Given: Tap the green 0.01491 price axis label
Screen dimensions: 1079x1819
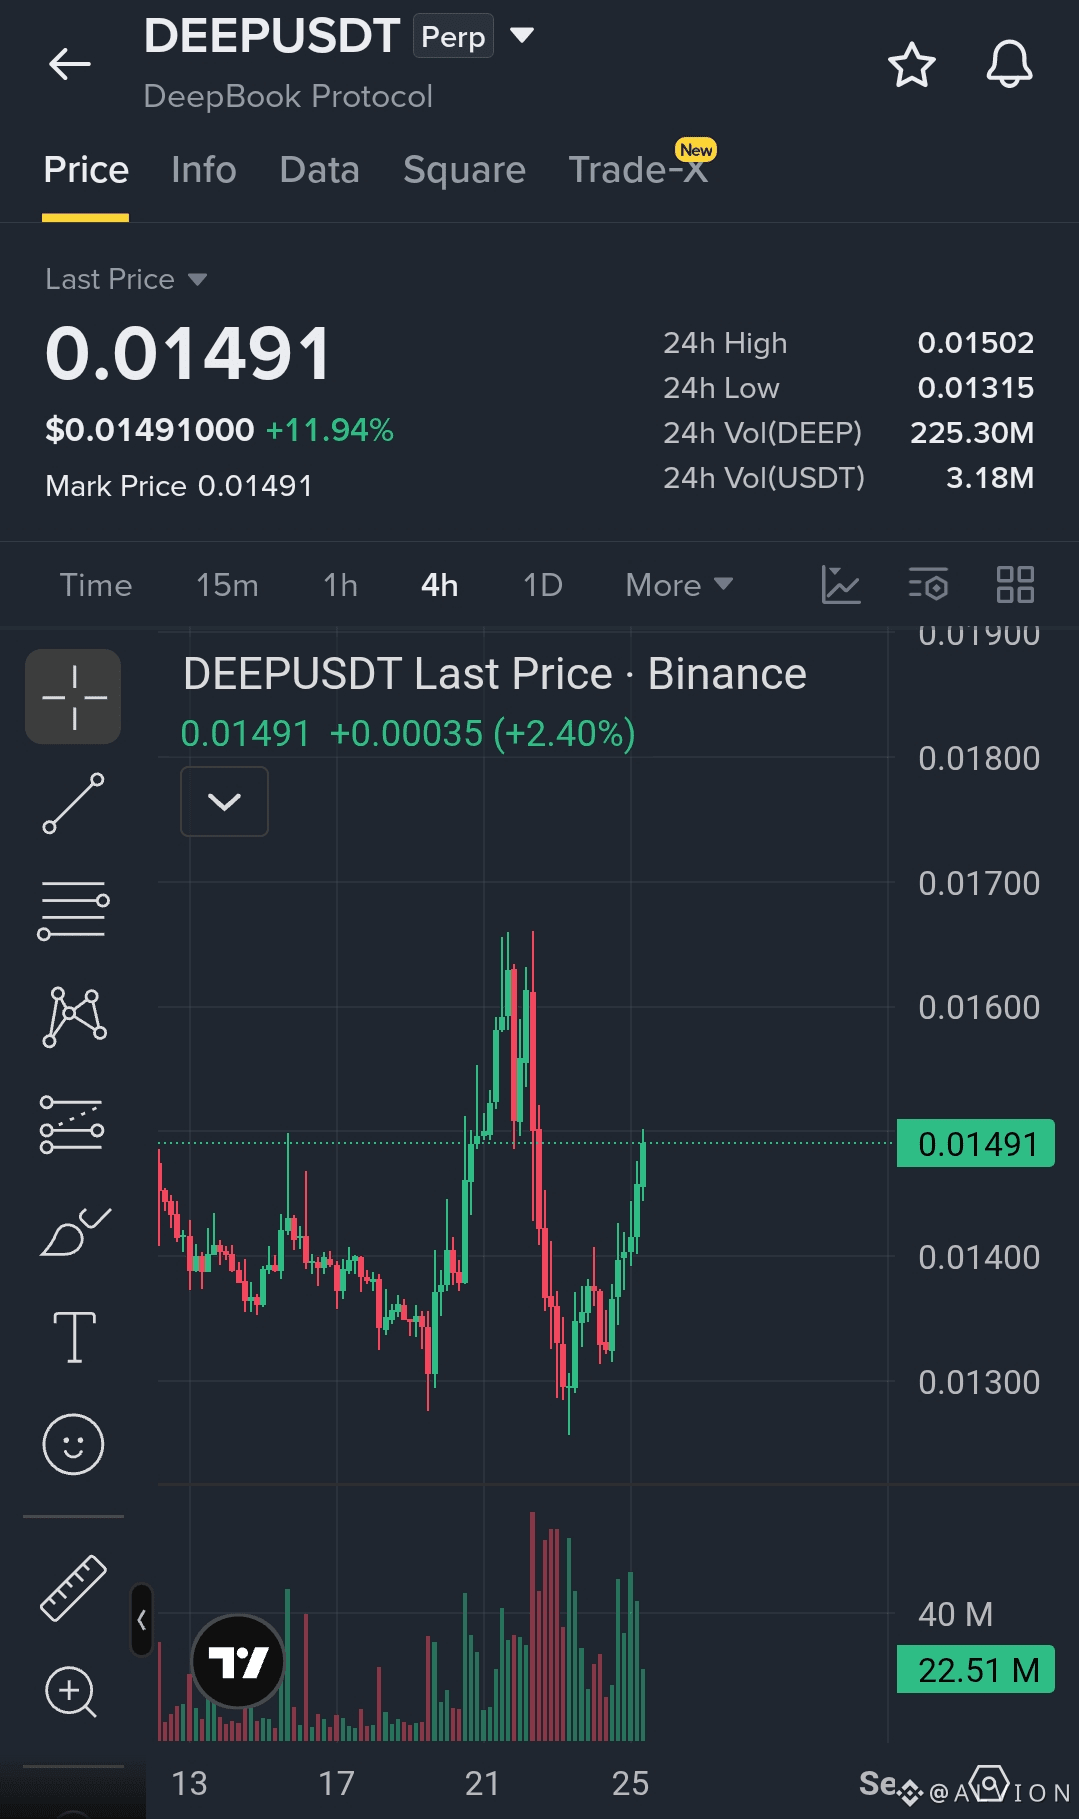Looking at the screenshot, I should 976,1143.
